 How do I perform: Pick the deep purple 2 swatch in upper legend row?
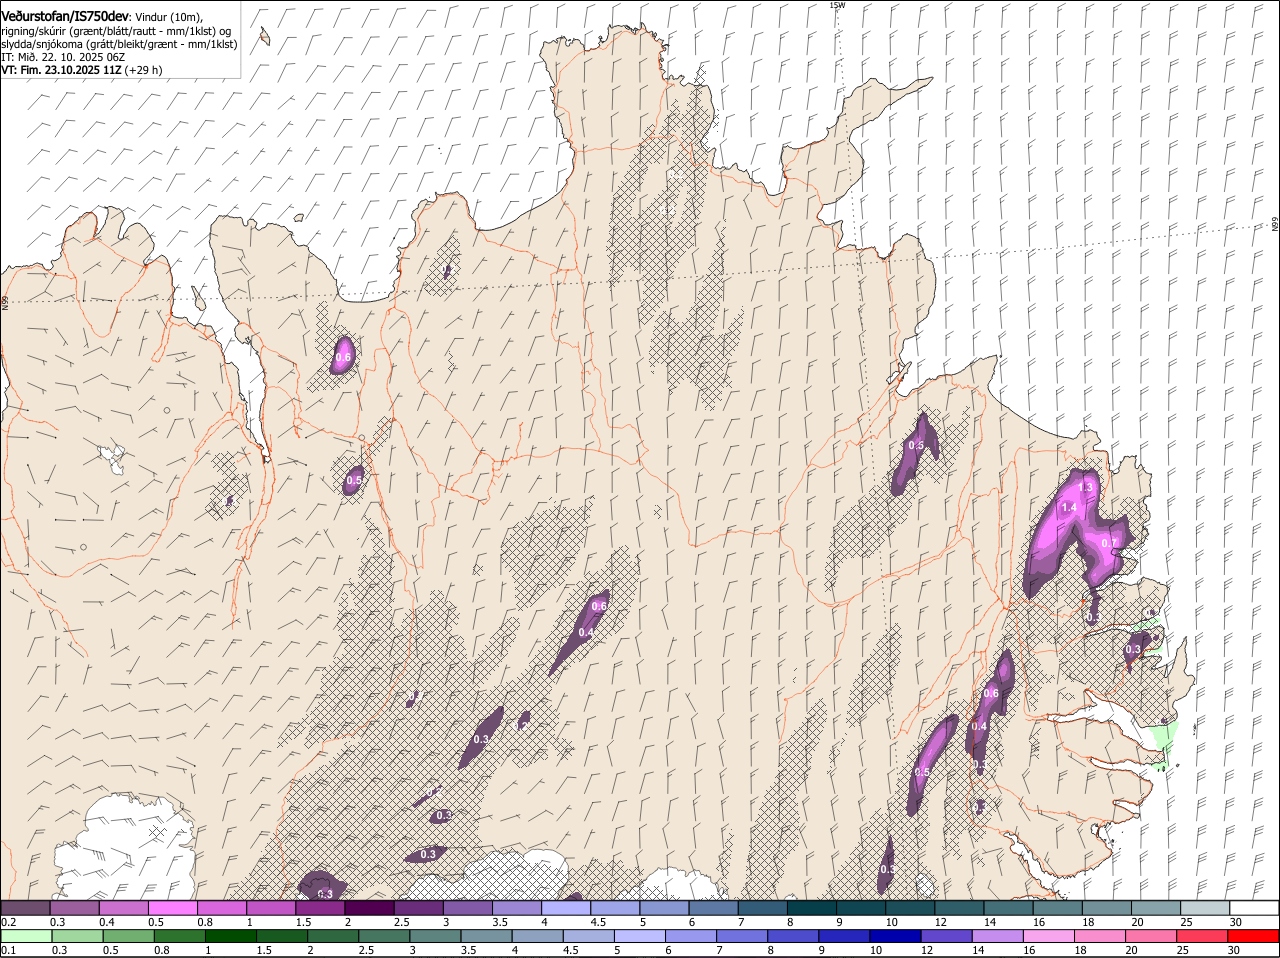tap(369, 908)
